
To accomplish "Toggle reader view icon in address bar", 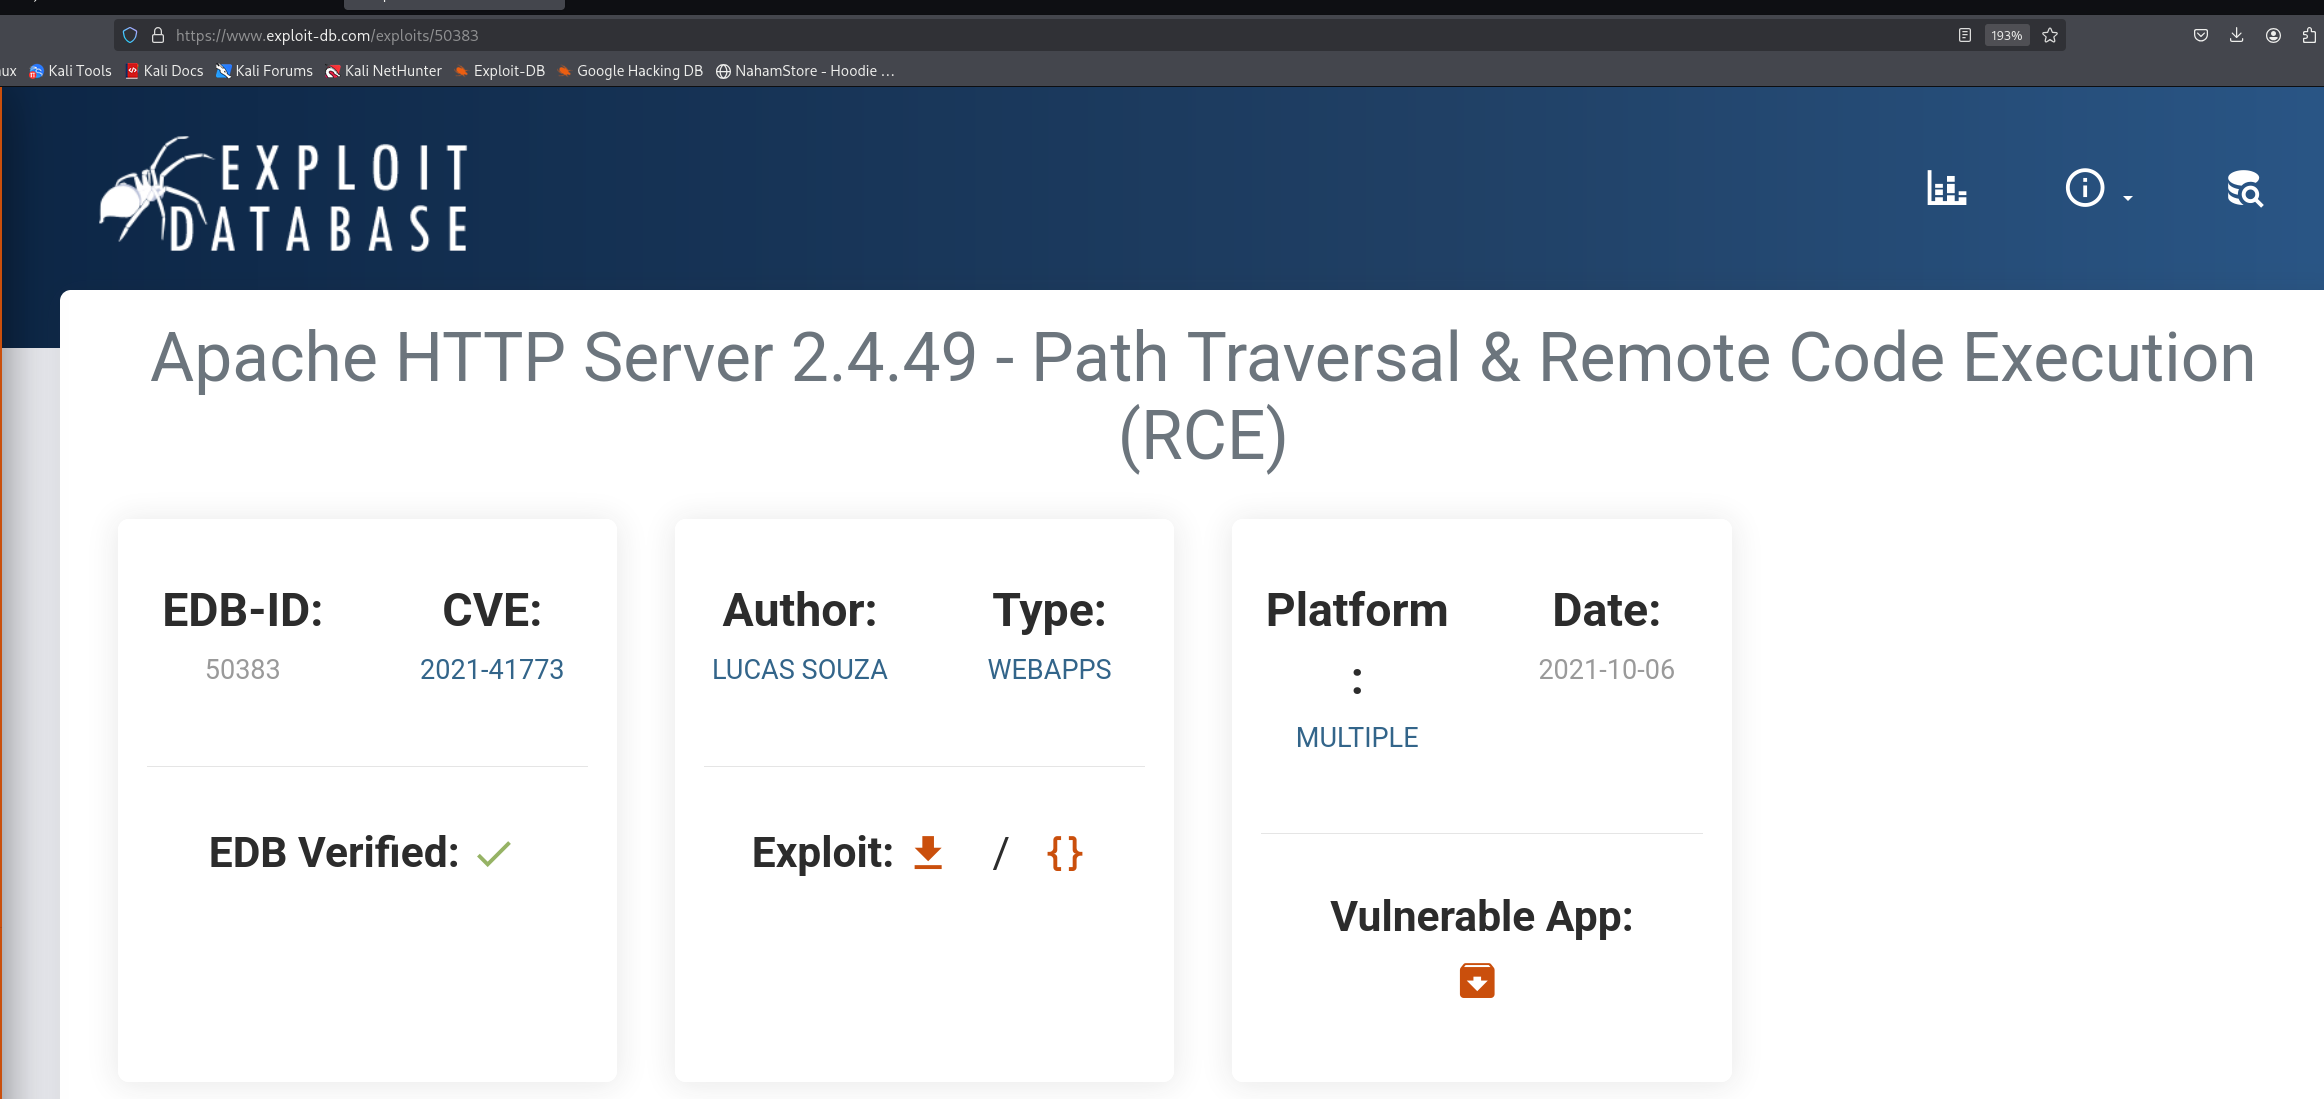I will coord(1964,35).
